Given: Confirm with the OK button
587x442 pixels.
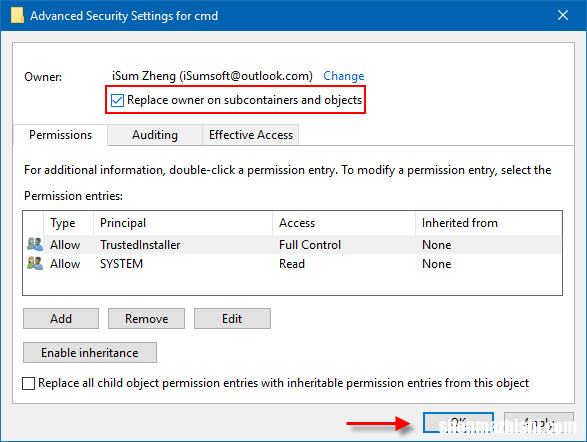Looking at the screenshot, I should [459, 423].
